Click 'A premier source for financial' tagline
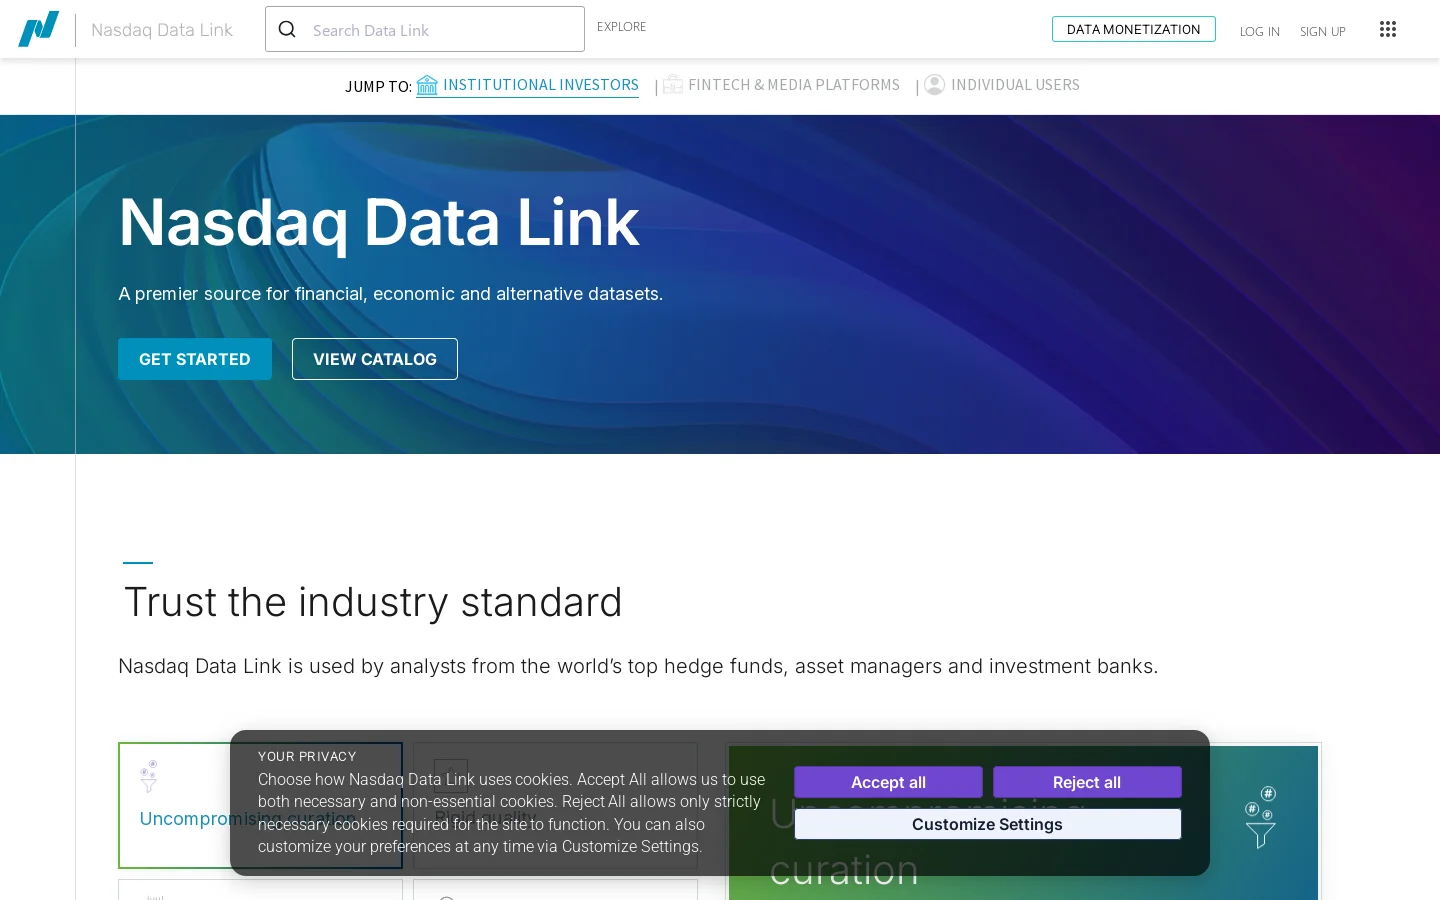1440x900 pixels. point(390,294)
